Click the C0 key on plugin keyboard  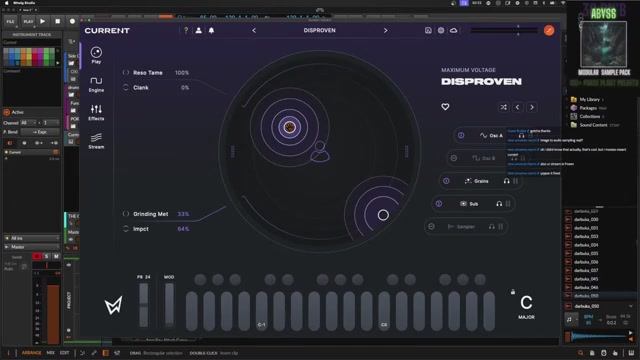point(384,311)
